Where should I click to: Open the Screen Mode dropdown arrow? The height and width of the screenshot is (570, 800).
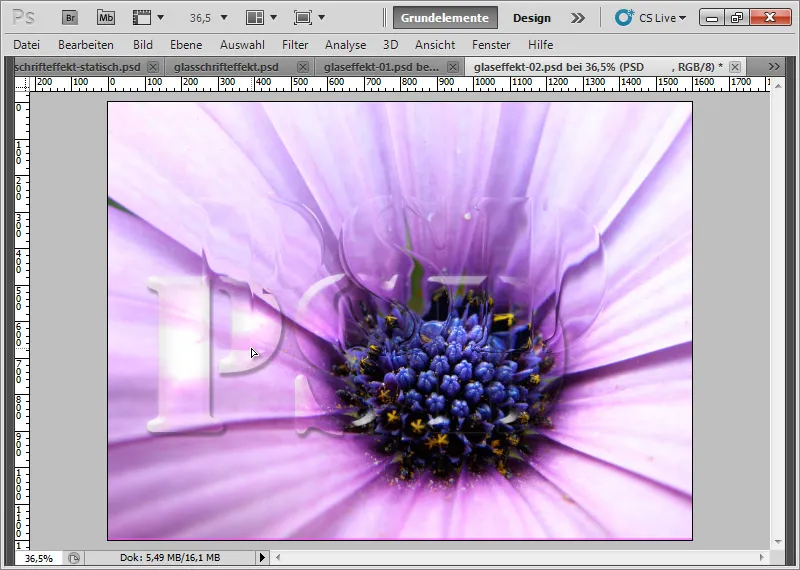[x=321, y=18]
